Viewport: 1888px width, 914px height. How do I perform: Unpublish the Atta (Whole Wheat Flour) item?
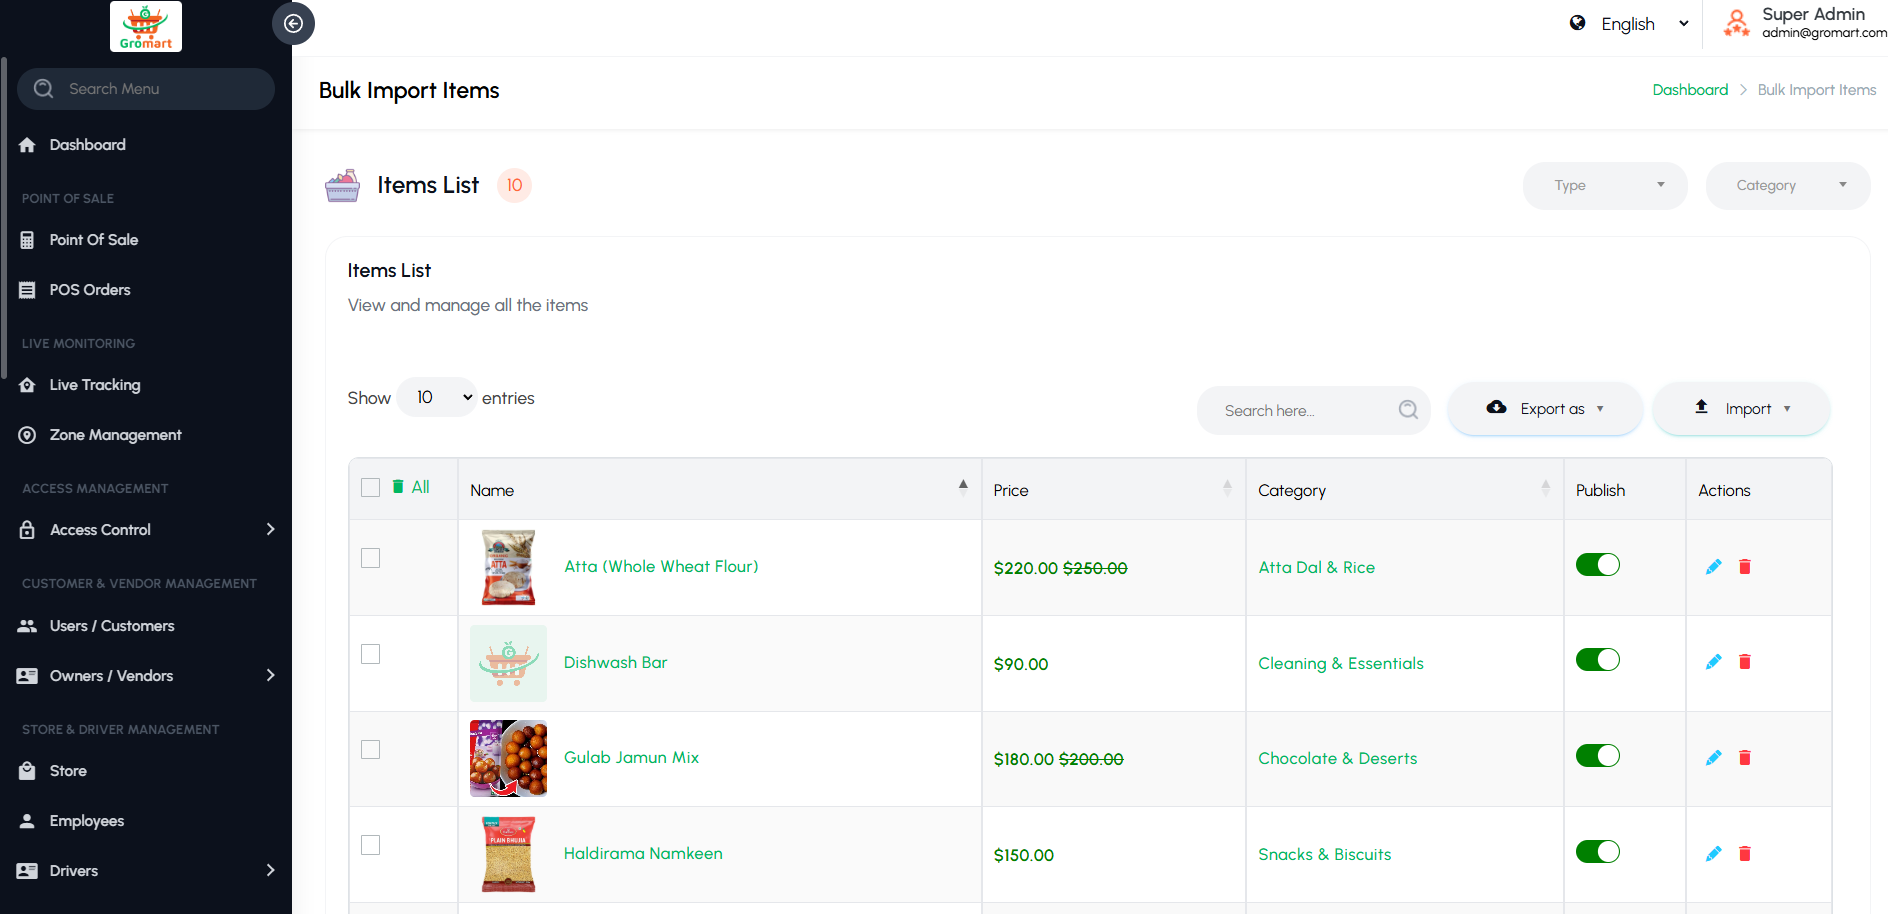1597,565
